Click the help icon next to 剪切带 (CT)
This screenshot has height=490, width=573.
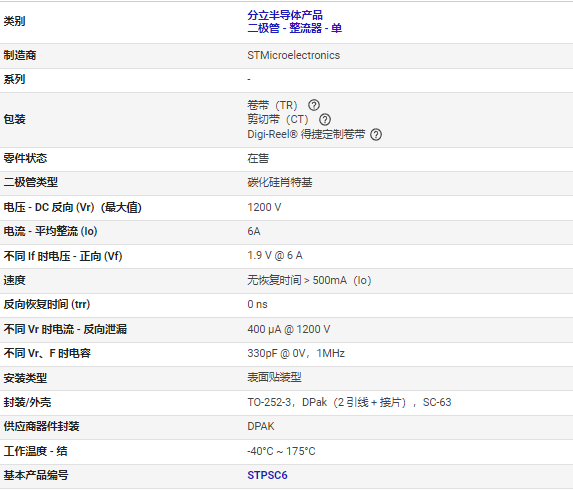tap(325, 119)
